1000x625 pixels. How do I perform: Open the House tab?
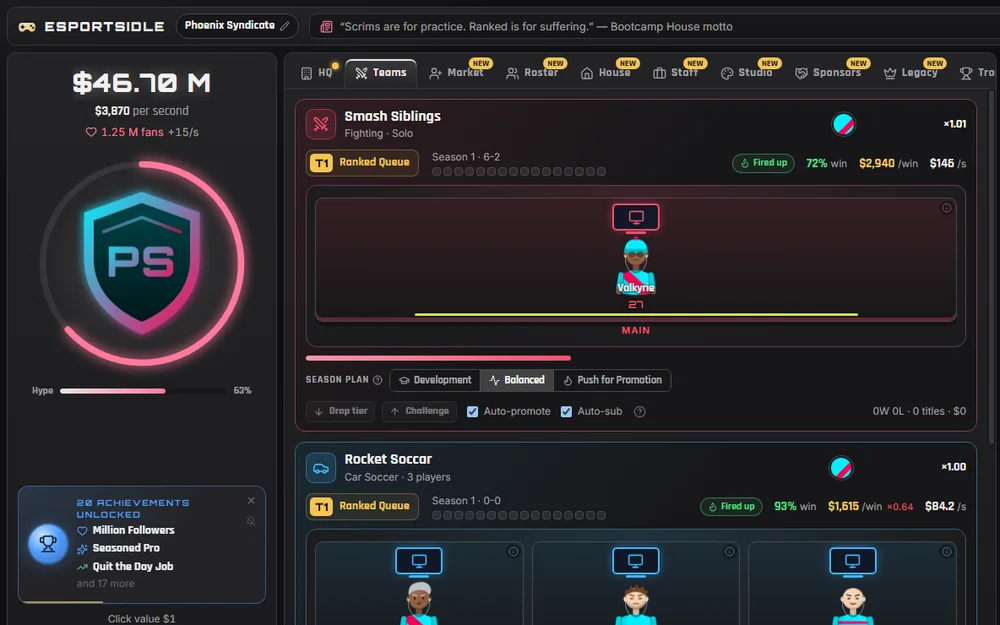pyautogui.click(x=606, y=73)
